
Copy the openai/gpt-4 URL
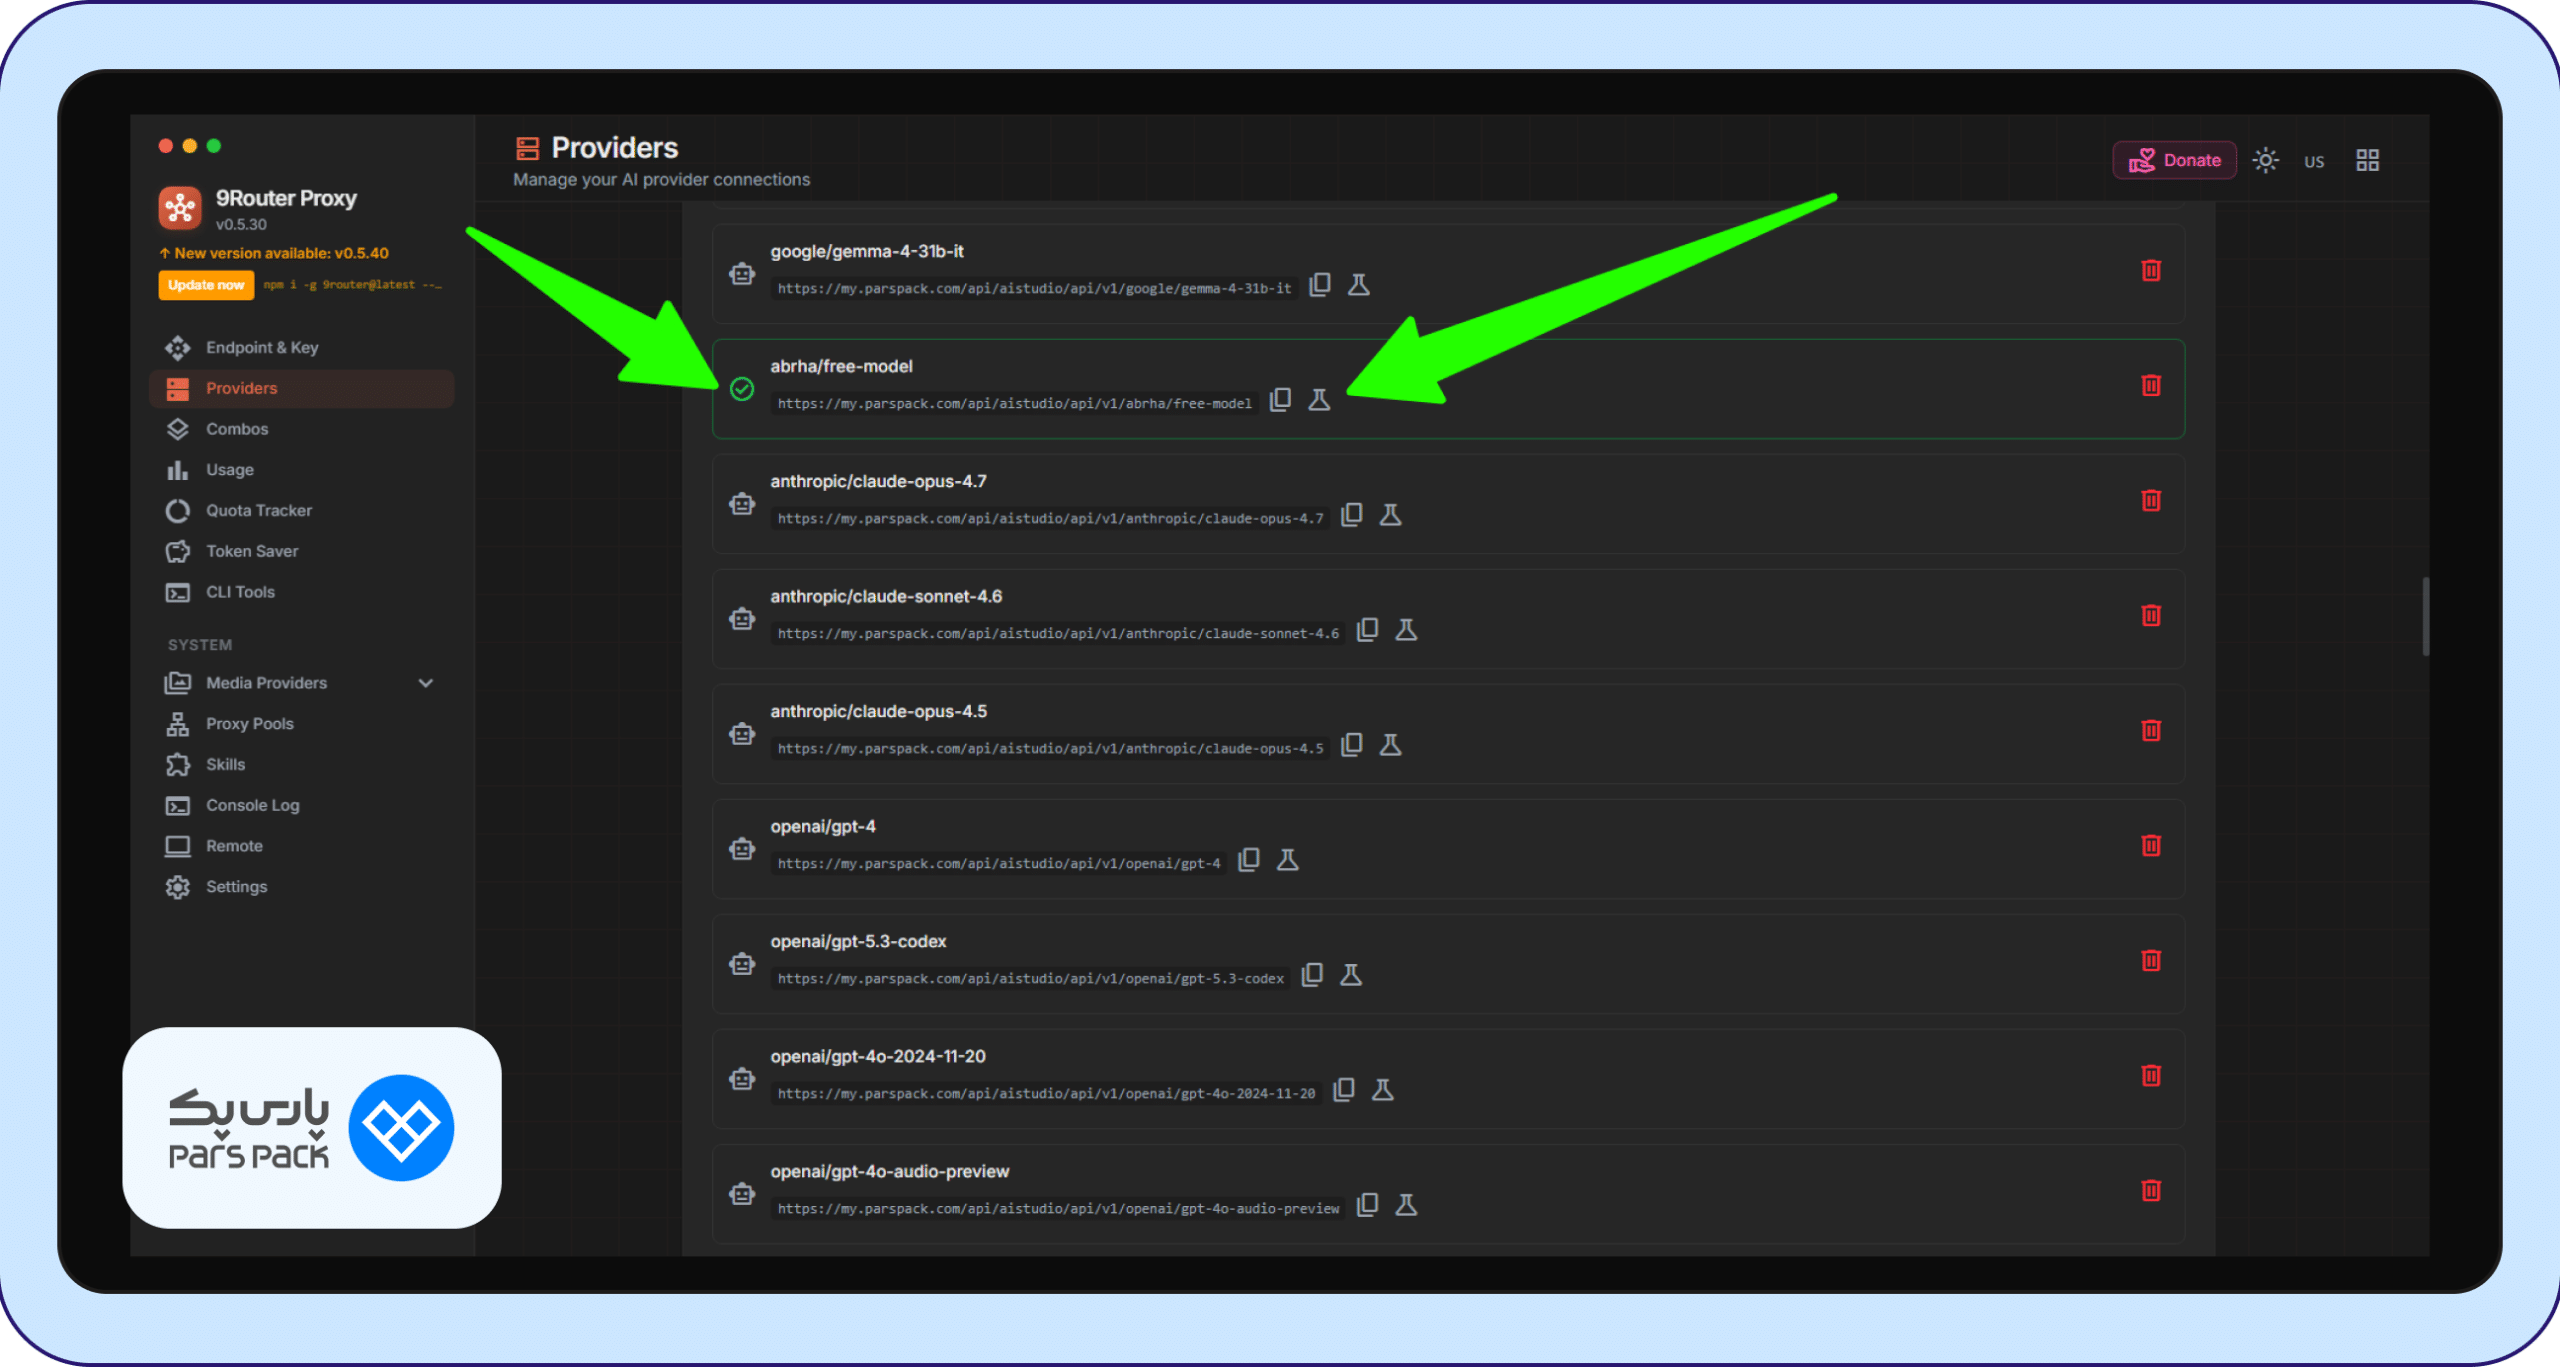click(x=1249, y=860)
